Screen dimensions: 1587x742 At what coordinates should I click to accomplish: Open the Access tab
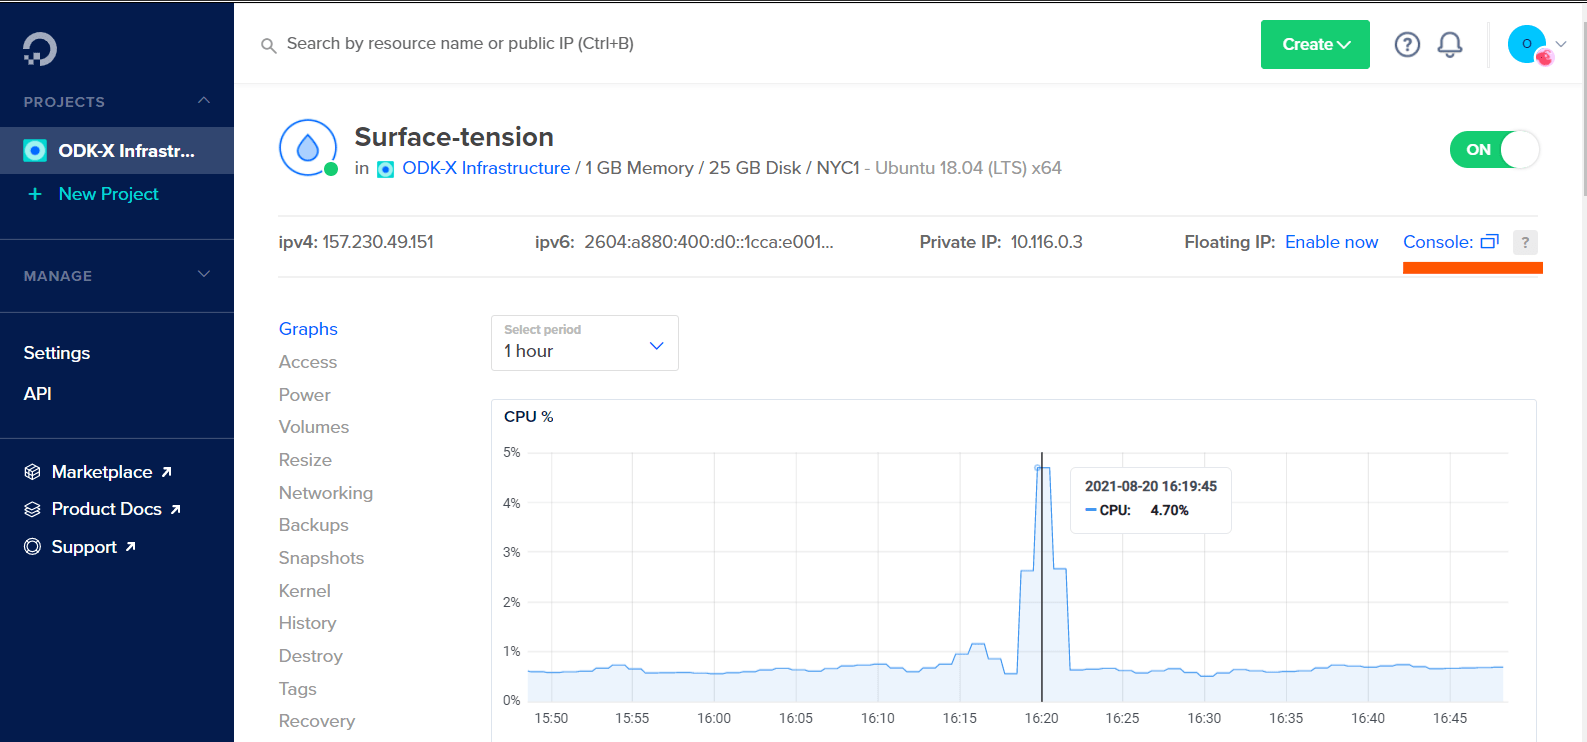308,362
